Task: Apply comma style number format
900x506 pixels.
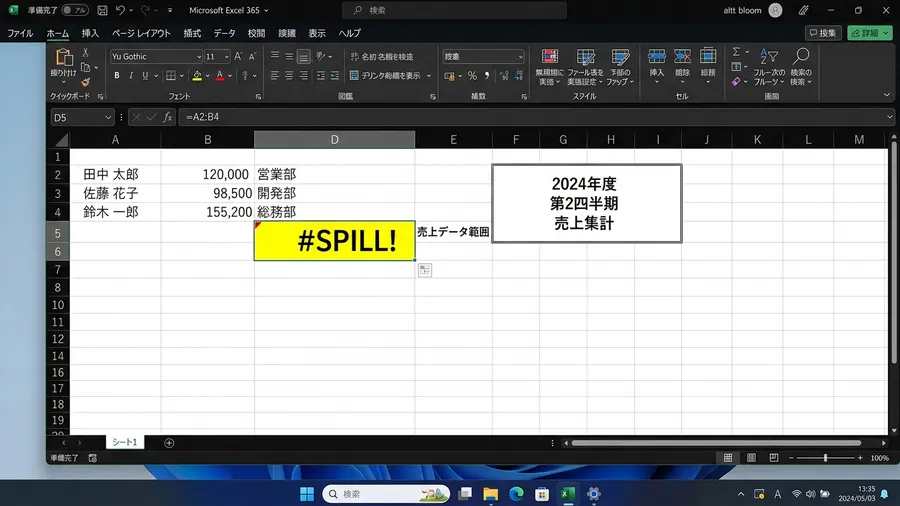Action: (487, 76)
